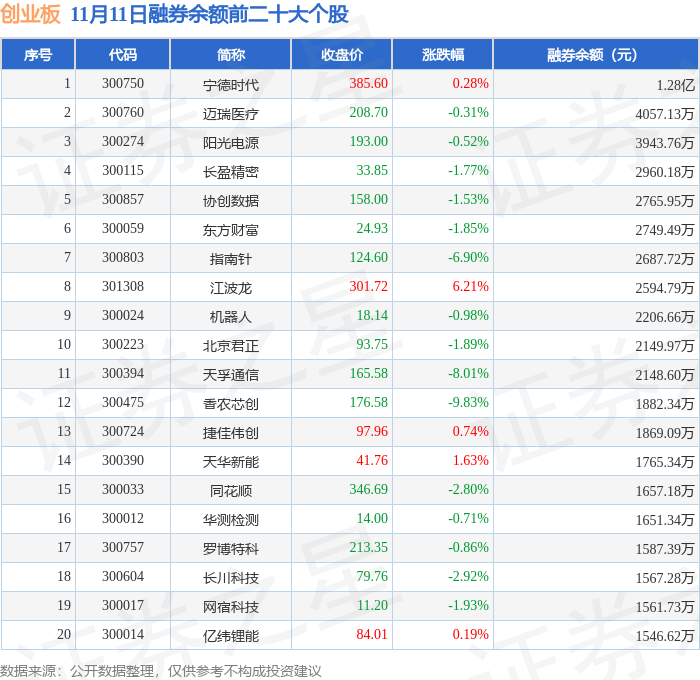
Task: Click the closing price 385.60
Action: [368, 83]
